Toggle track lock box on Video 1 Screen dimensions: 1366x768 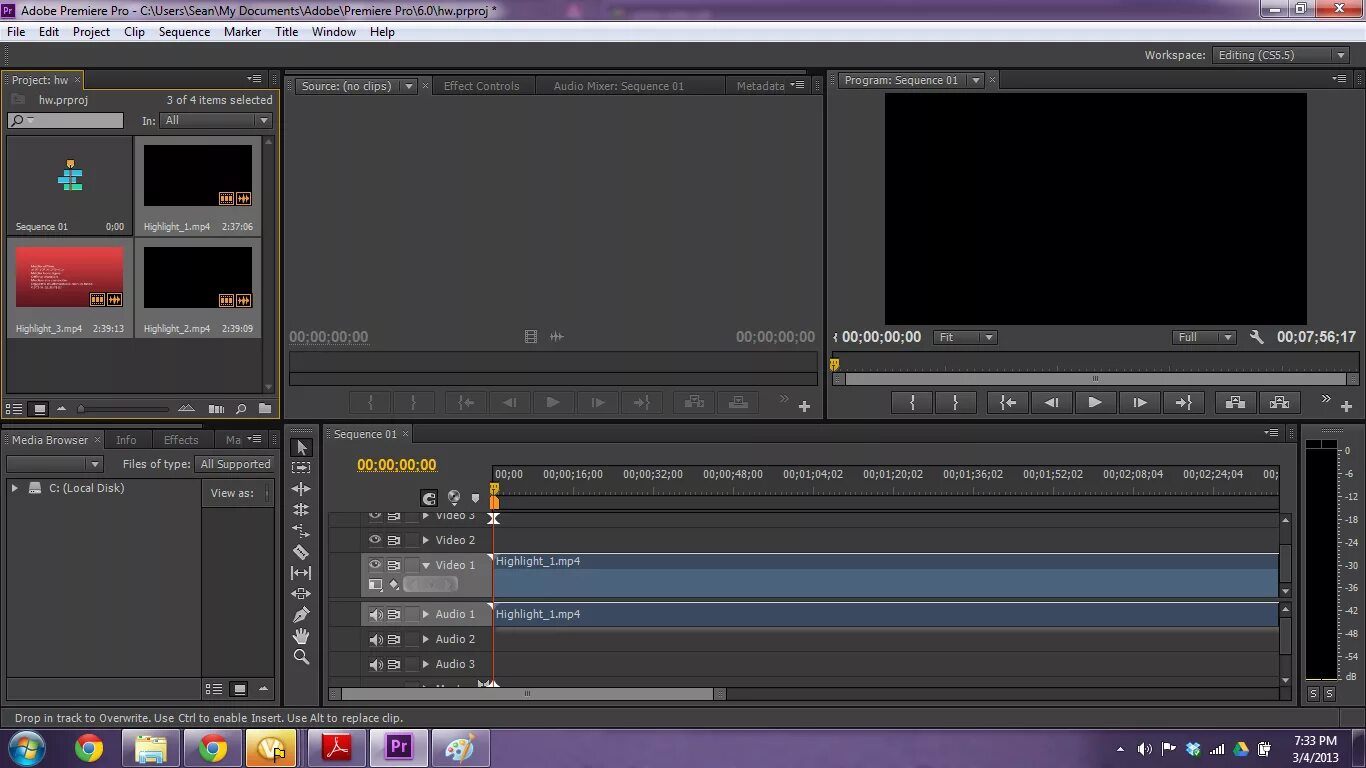[x=411, y=564]
